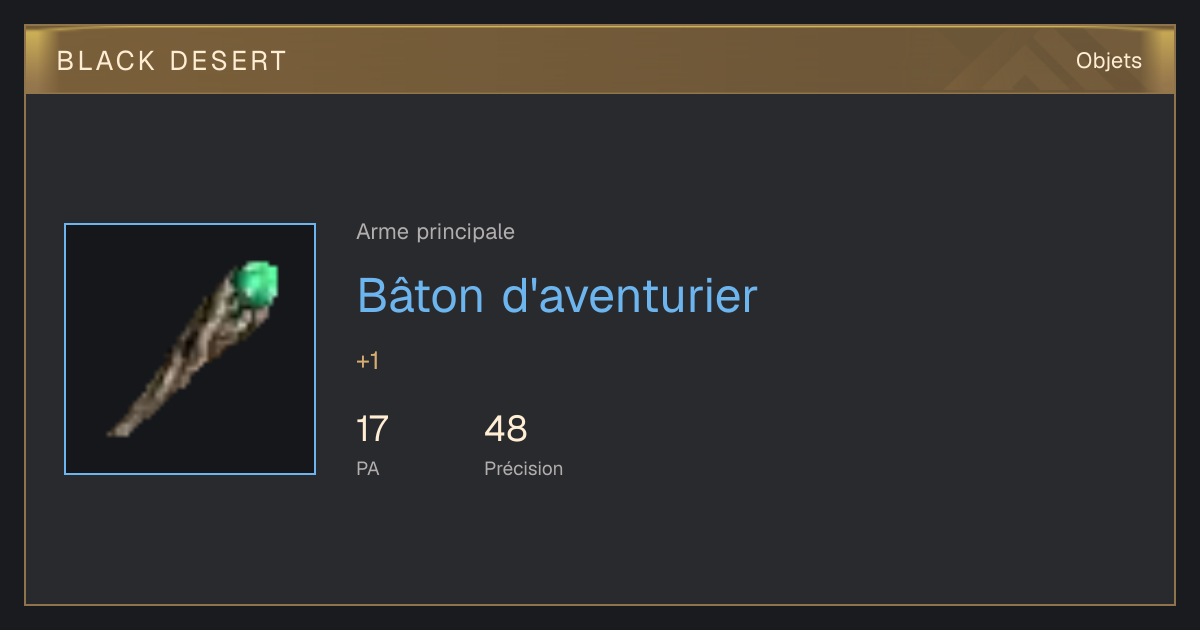Click the Bâton d'aventurier title
Screen dimensions: 1200x630
[557, 295]
